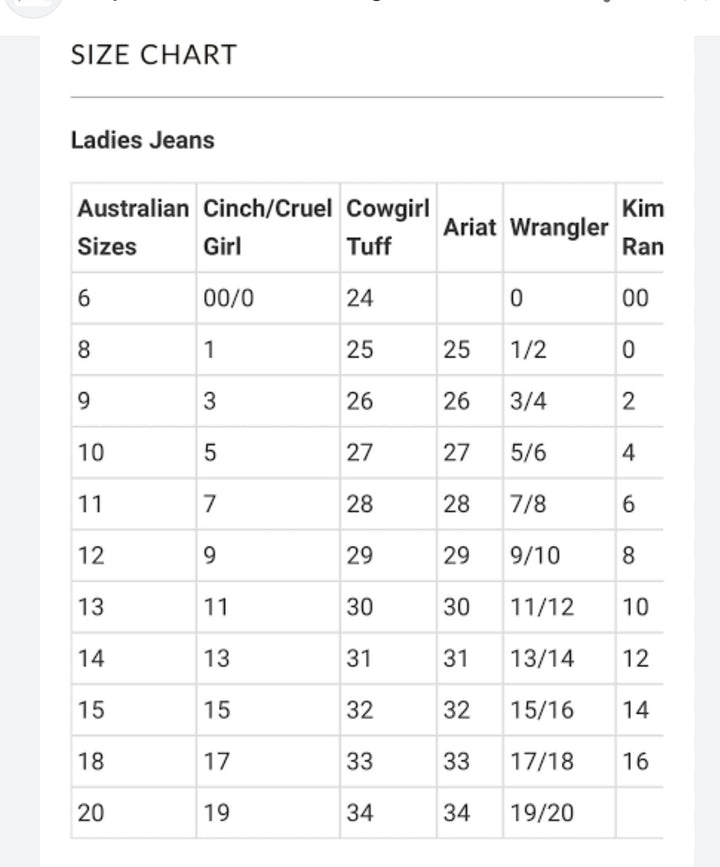Select Wrangler size 19/20 cell
Image resolution: width=720 pixels, height=867 pixels.
[542, 813]
